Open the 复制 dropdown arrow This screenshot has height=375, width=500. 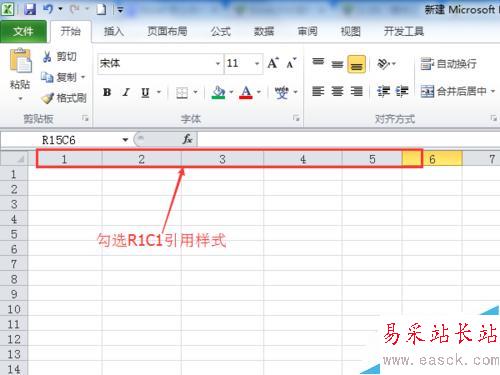tap(83, 78)
